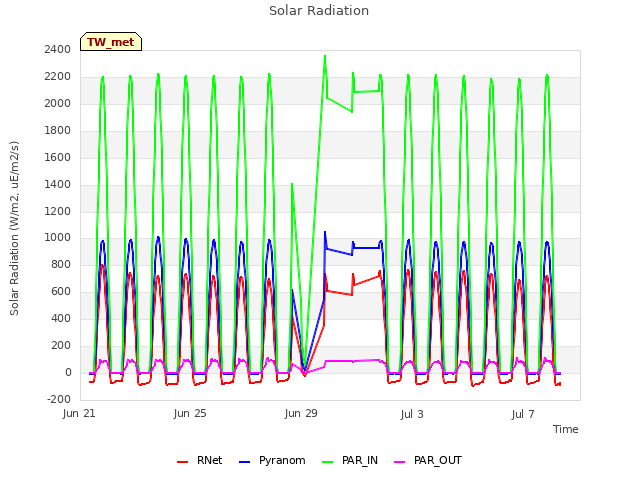The width and height of the screenshot is (640, 480).
Task: Click the magenta PAR_OUT legend swatch
Action: coord(400,462)
